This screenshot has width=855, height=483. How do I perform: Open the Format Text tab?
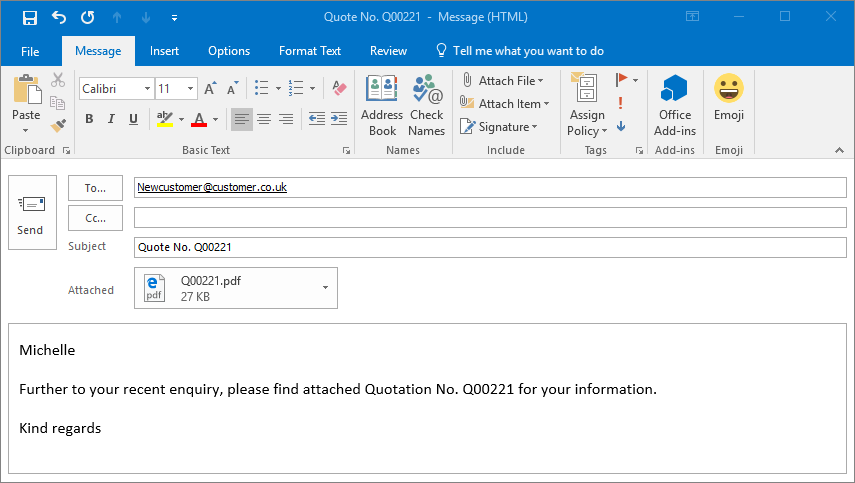[310, 51]
